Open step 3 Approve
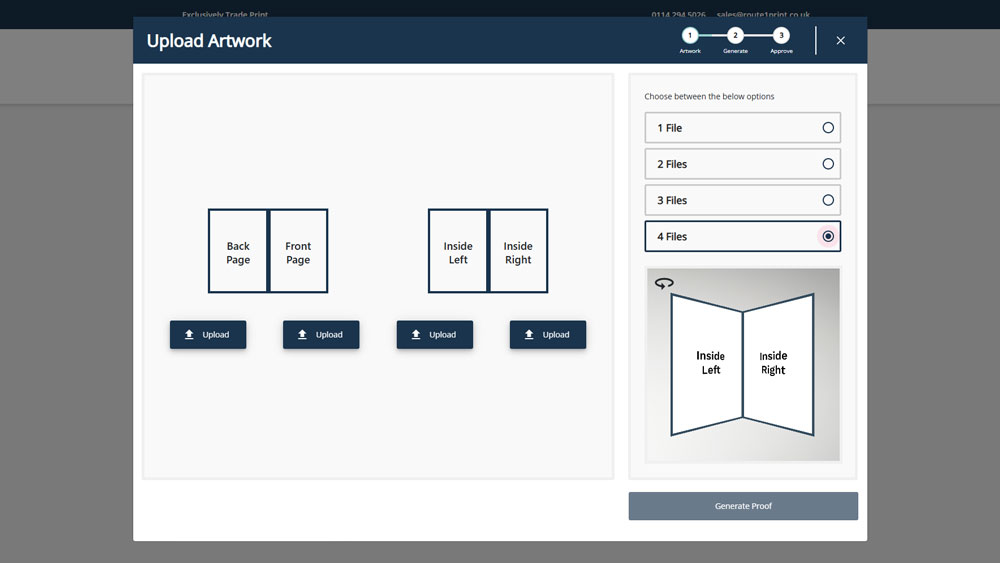The image size is (1000, 563). (x=781, y=36)
